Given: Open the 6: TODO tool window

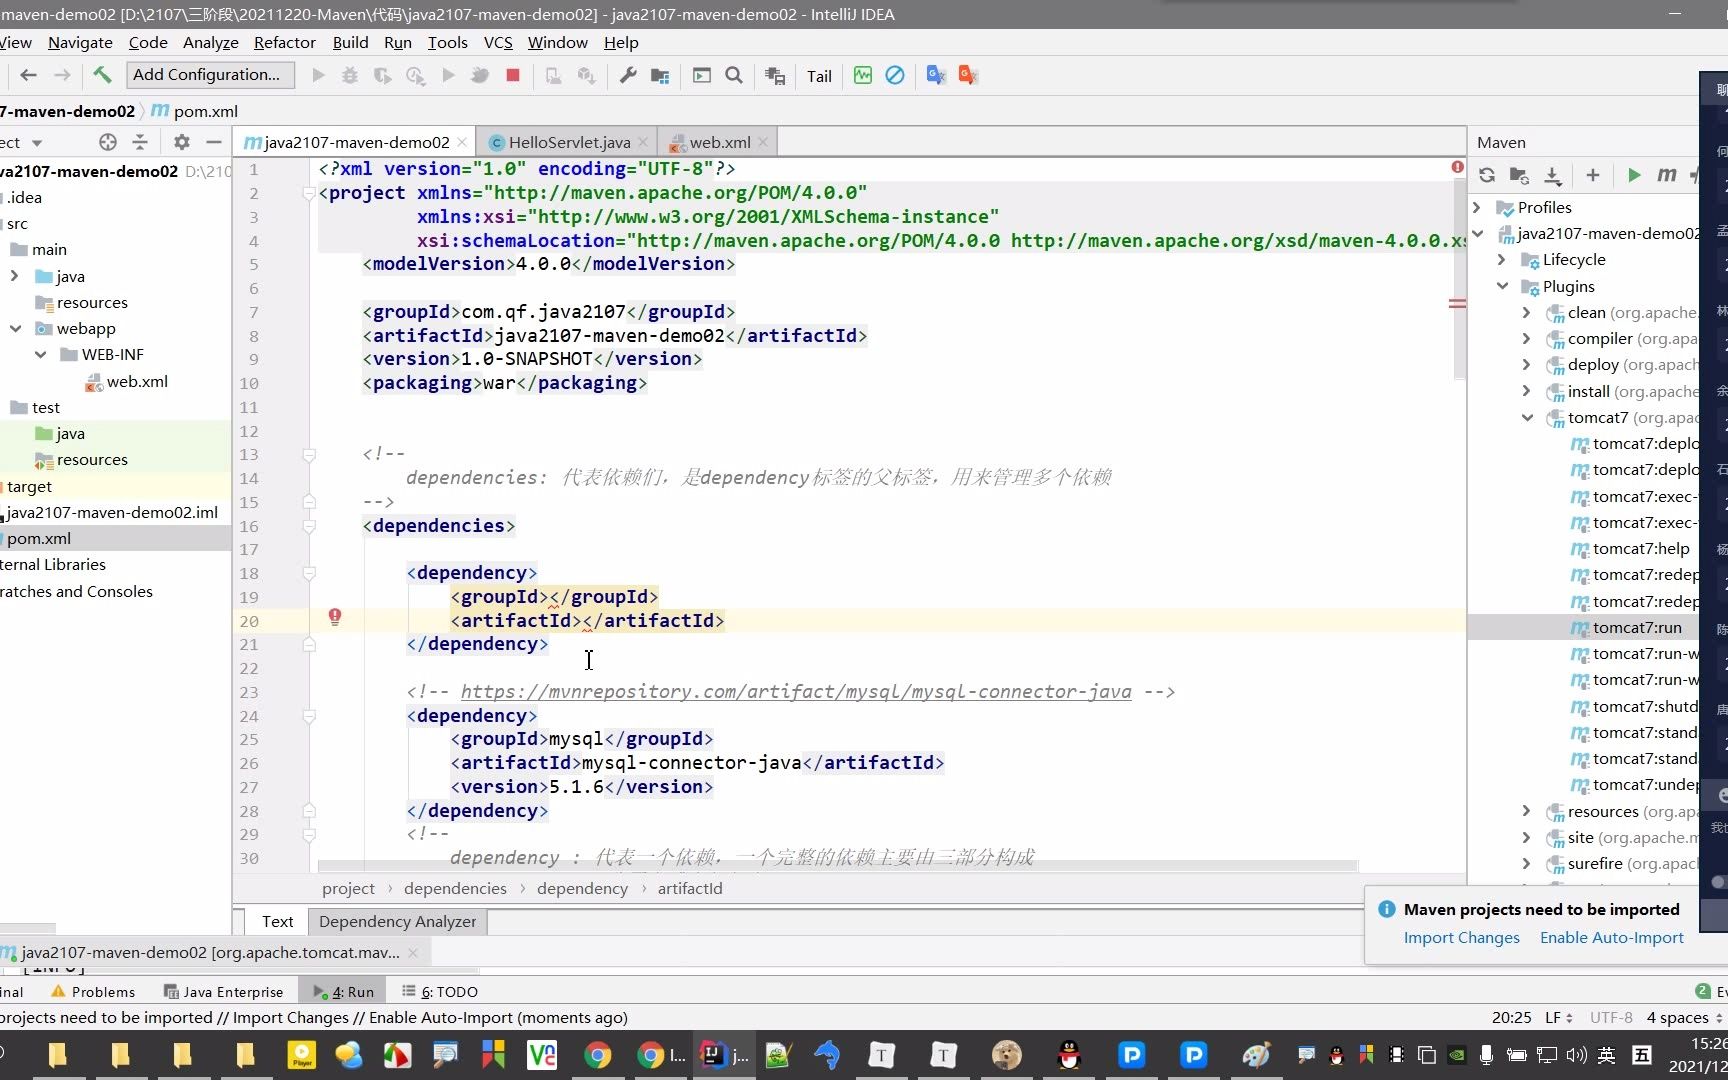Looking at the screenshot, I should tap(440, 991).
